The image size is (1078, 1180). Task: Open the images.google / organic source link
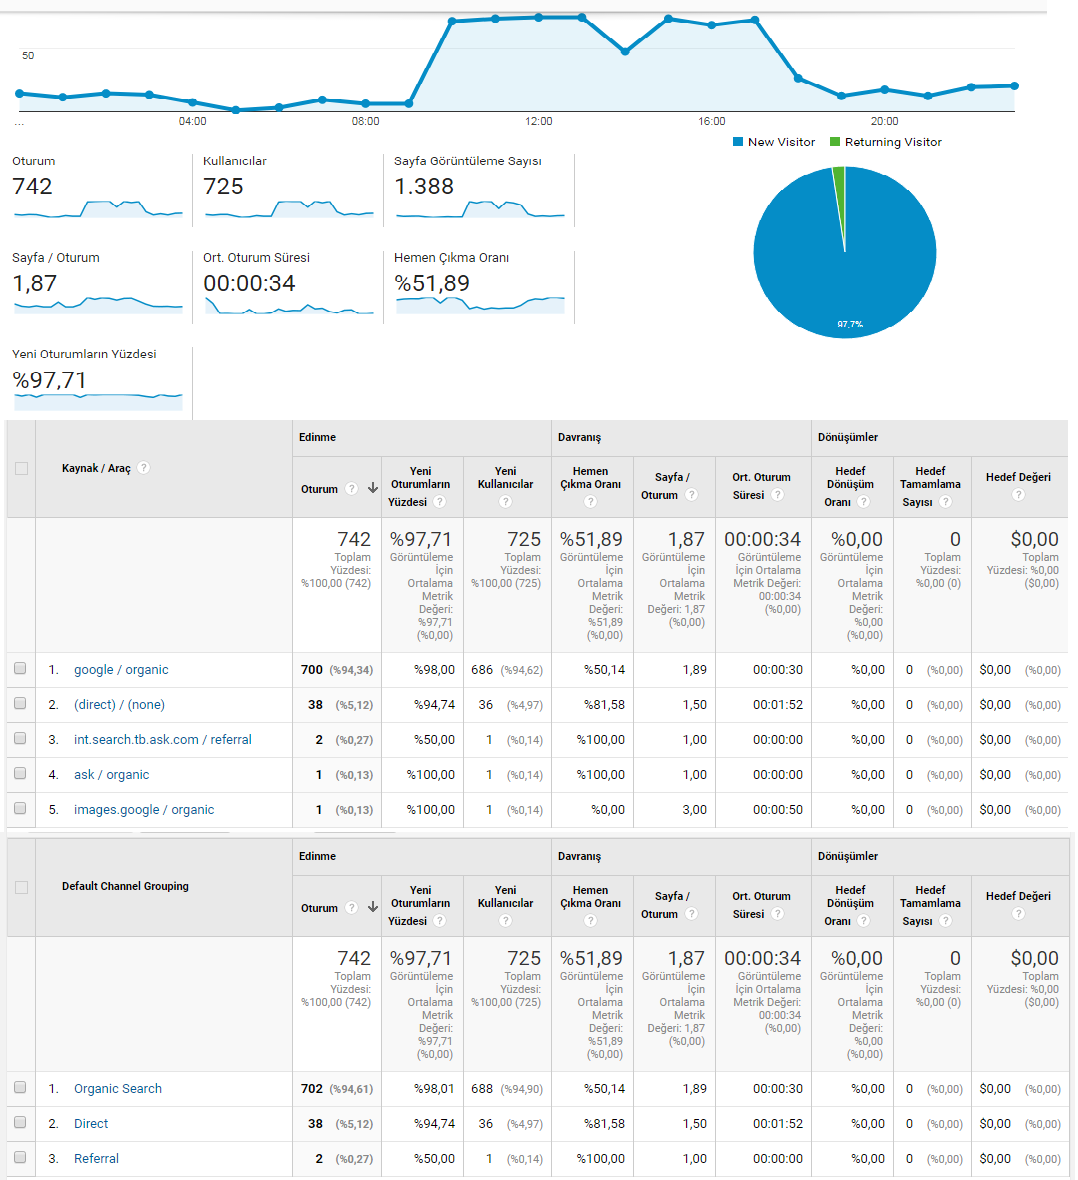[x=144, y=810]
